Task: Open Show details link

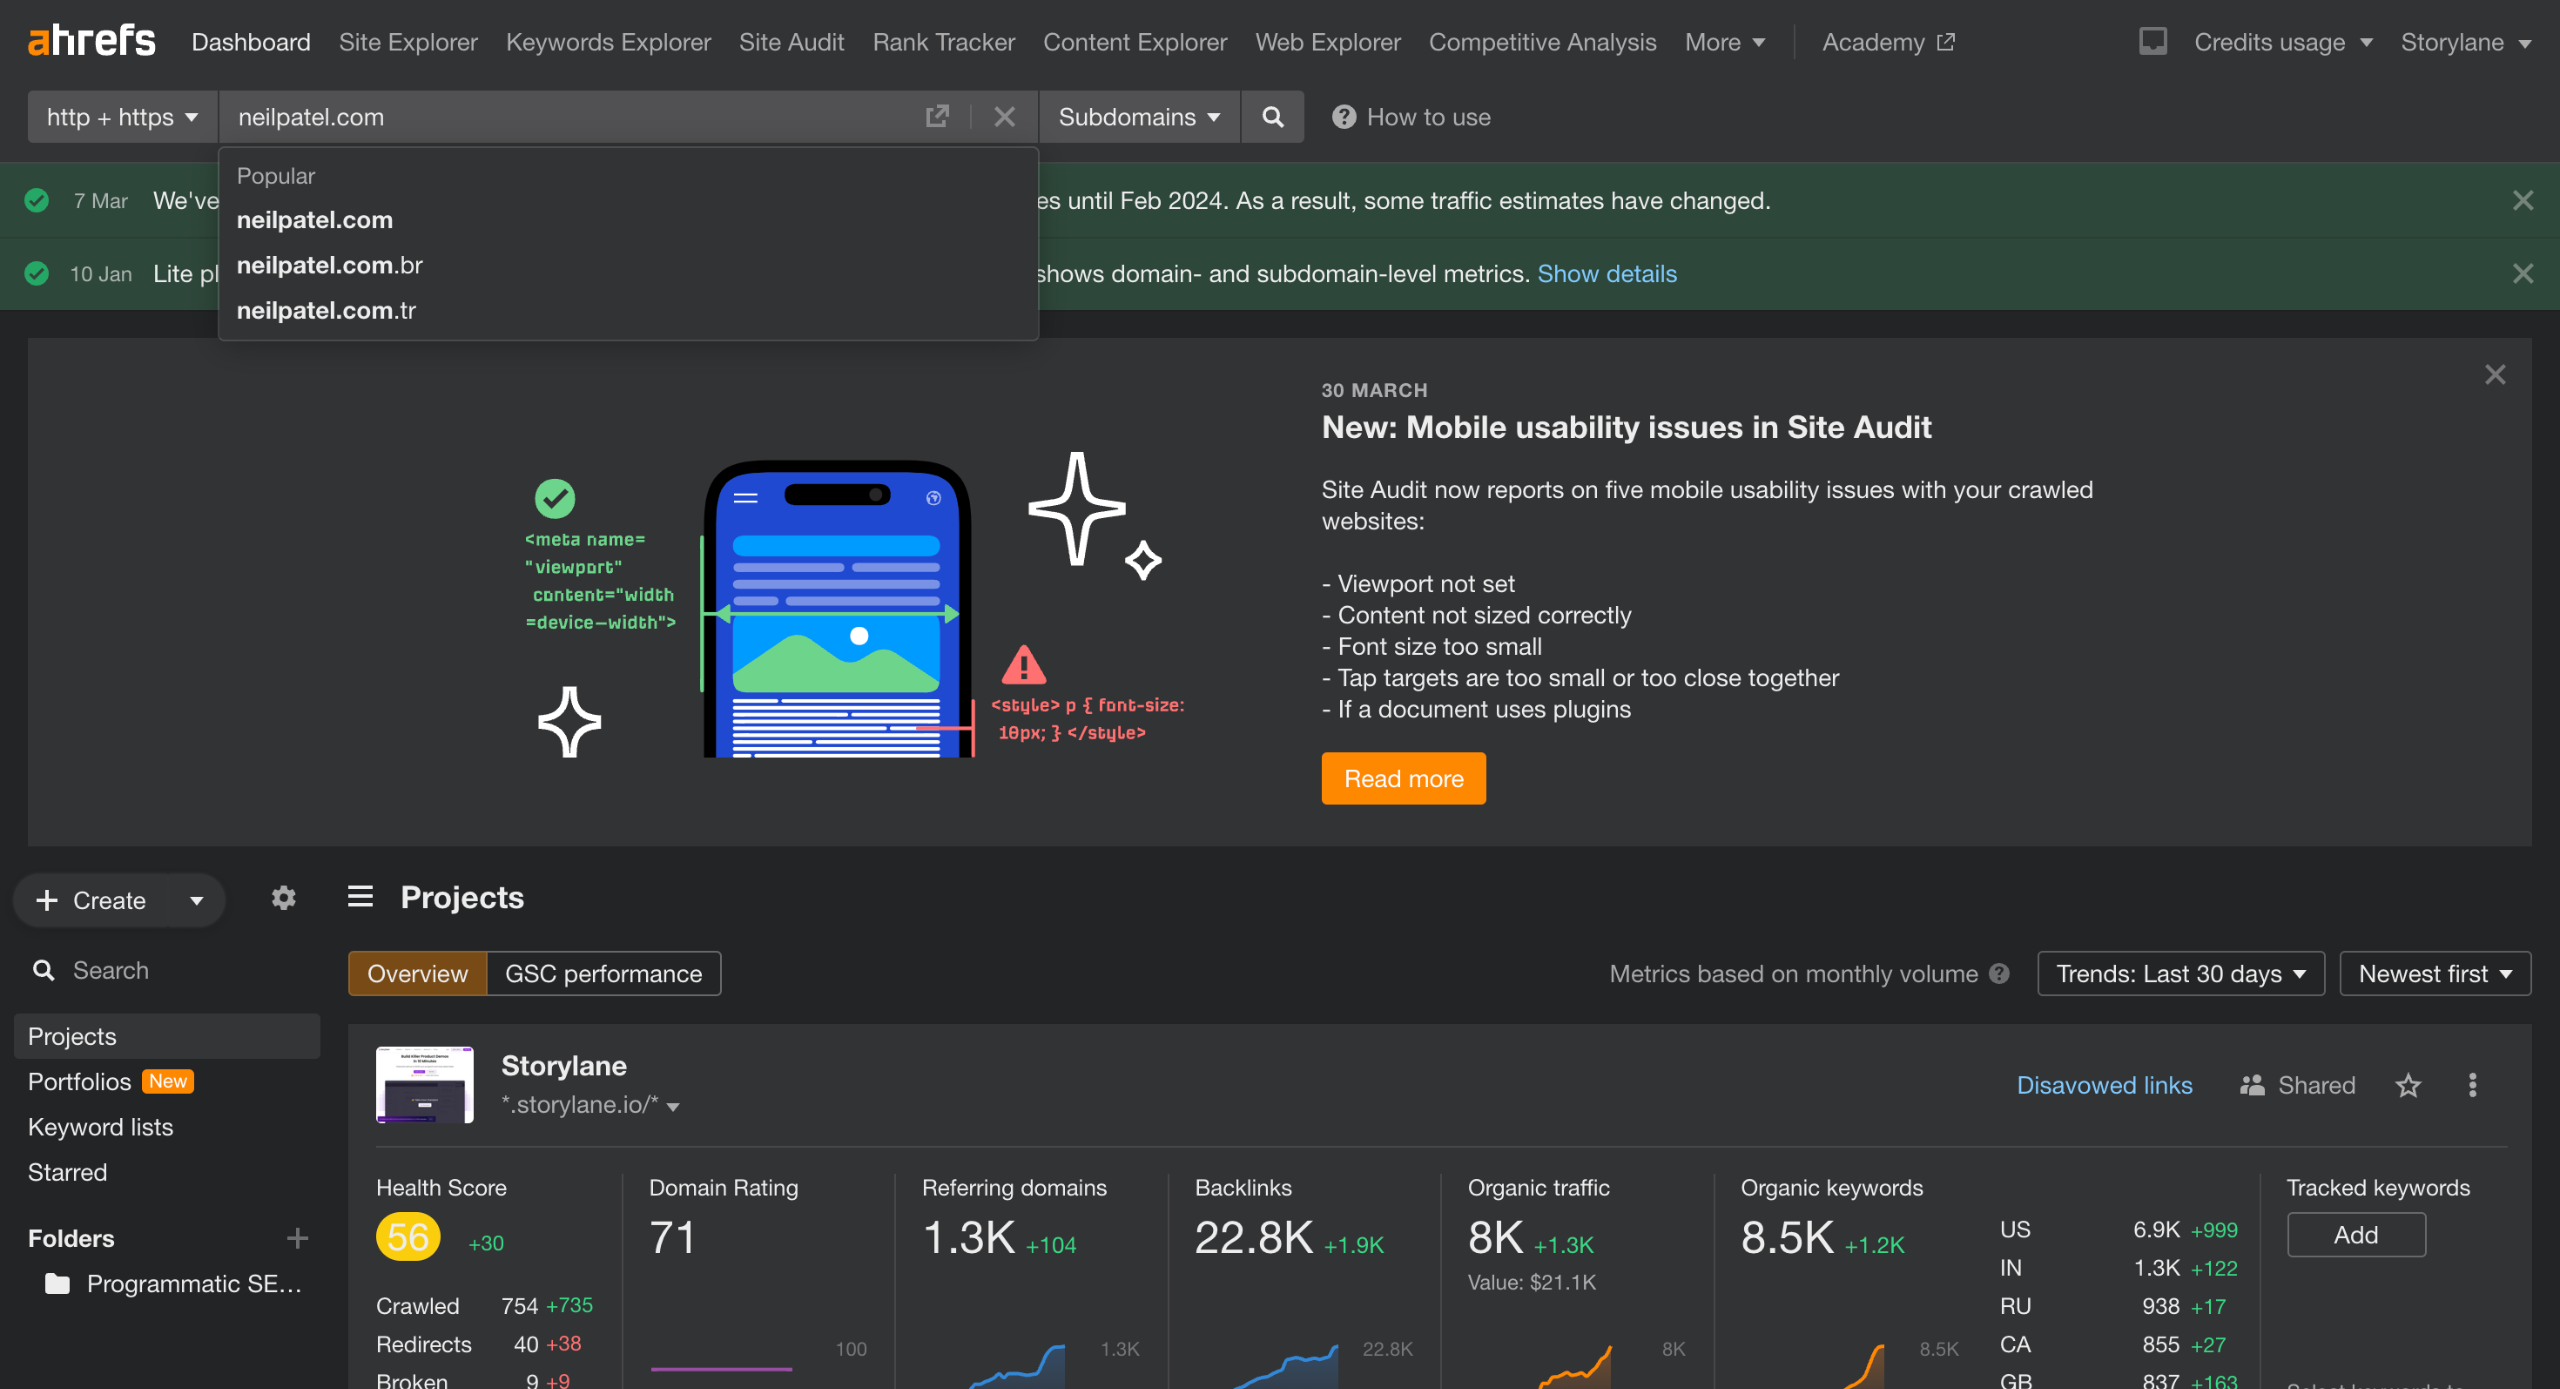Action: pos(1606,274)
